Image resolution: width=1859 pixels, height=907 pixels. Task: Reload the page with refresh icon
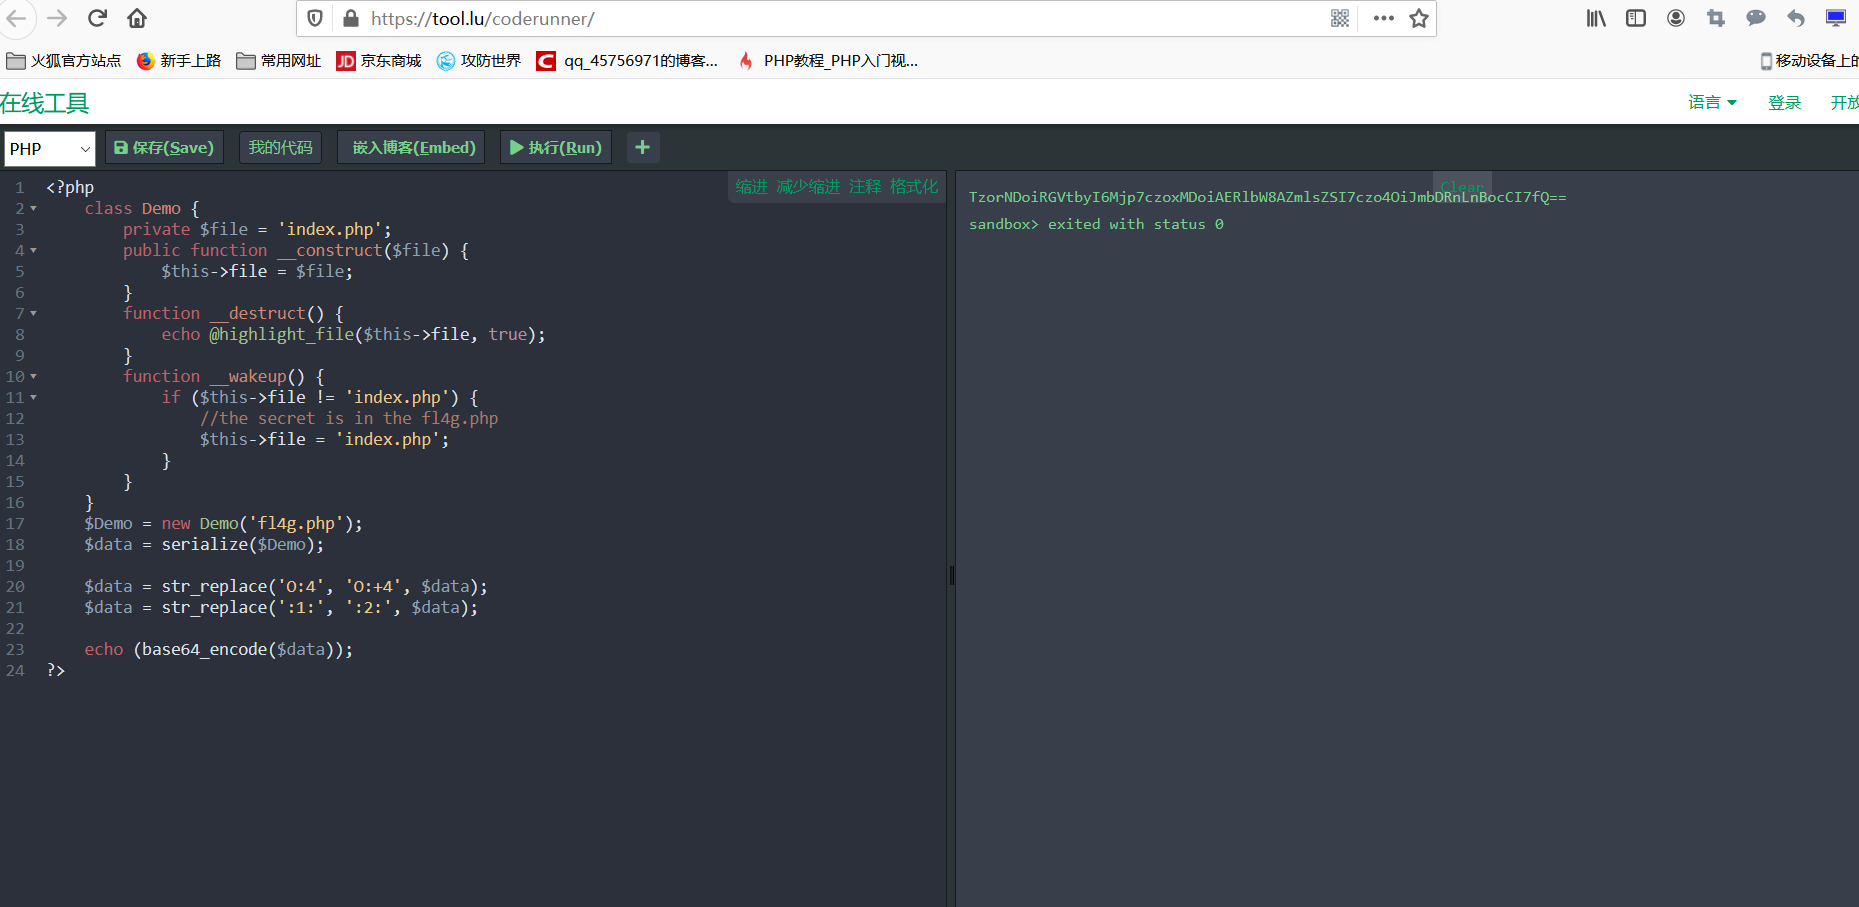tap(97, 18)
